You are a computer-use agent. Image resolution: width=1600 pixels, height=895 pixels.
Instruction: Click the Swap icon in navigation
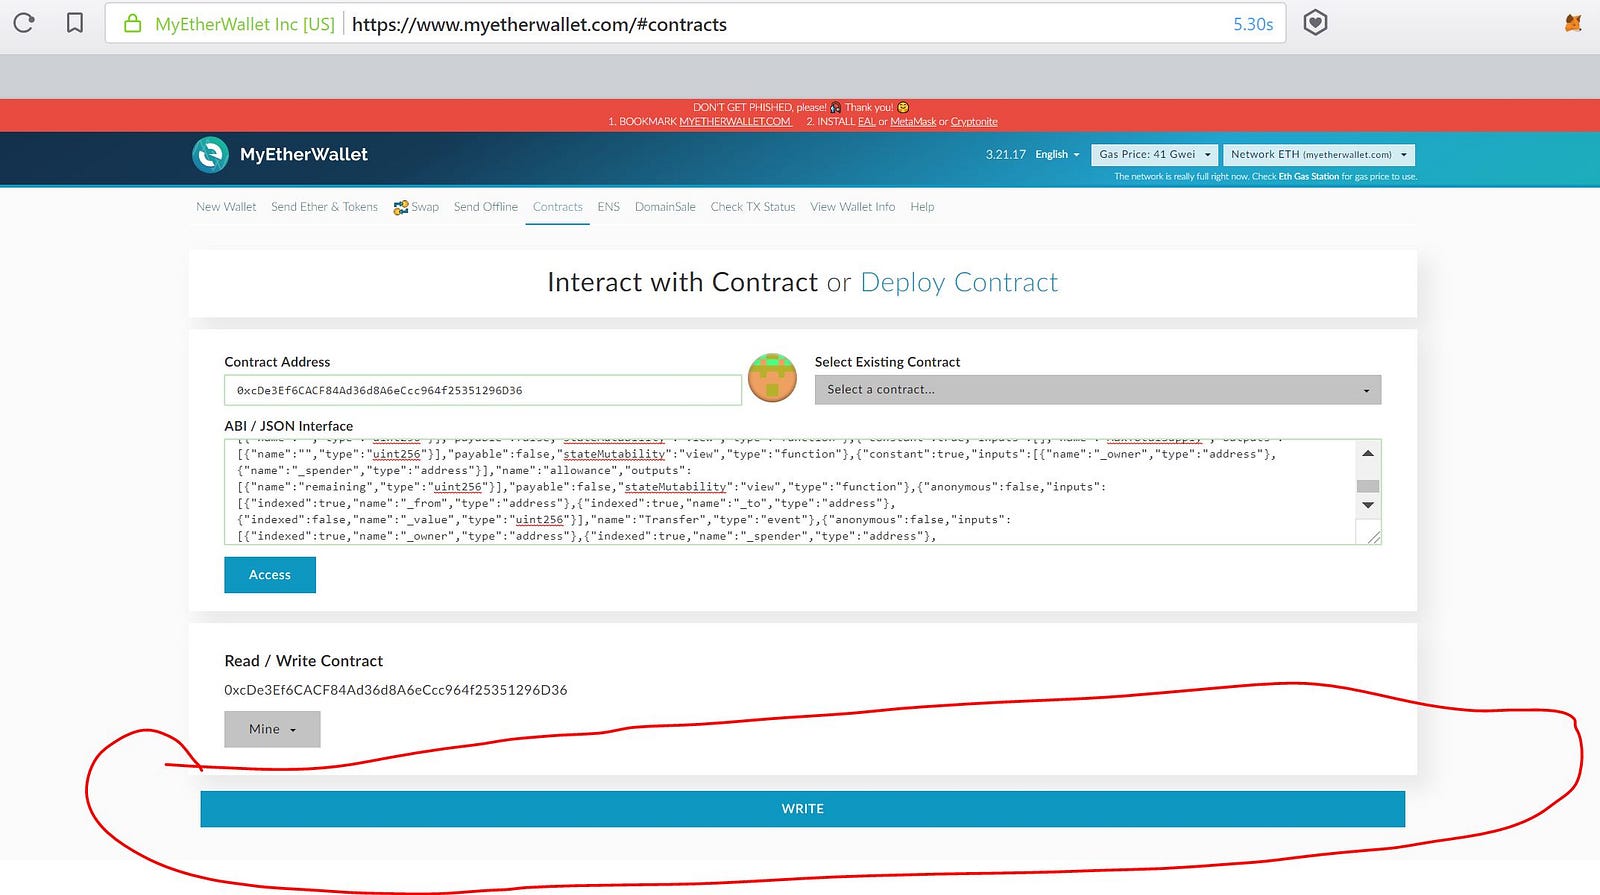401,207
